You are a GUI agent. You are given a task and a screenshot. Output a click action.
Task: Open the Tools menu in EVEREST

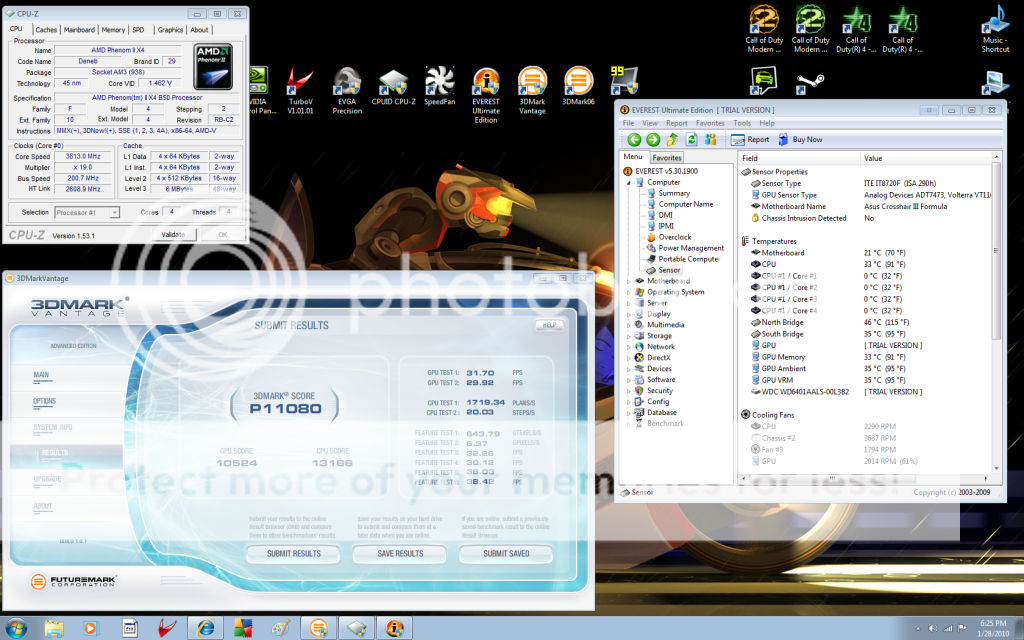pyautogui.click(x=742, y=123)
